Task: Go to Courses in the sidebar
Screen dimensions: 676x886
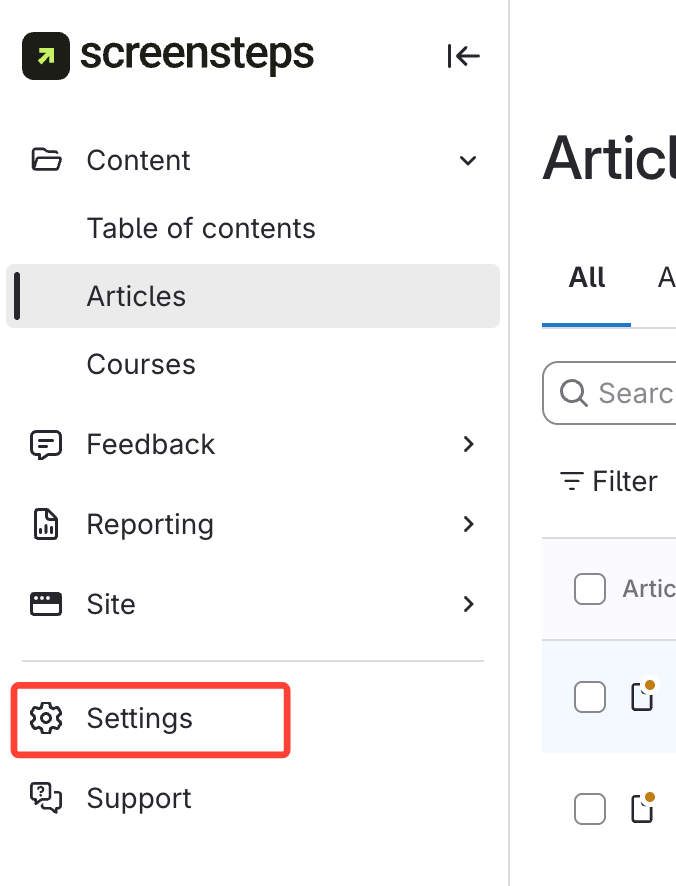Action: 141,364
